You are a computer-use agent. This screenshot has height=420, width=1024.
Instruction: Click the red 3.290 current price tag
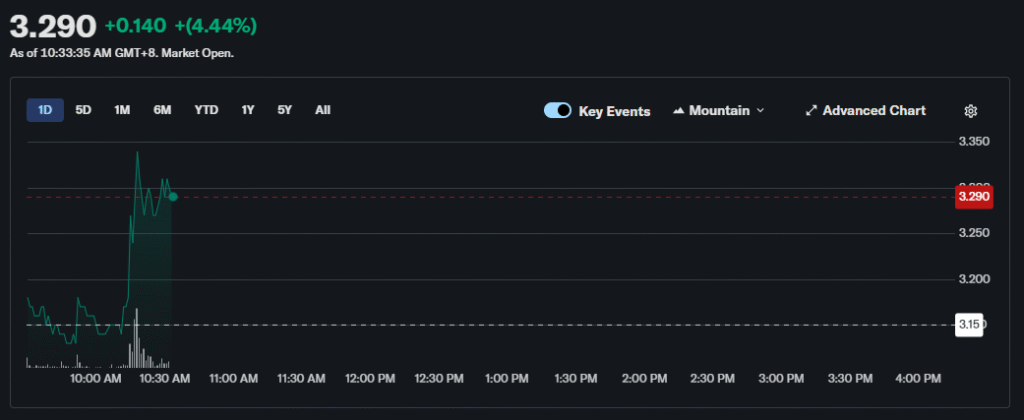point(973,197)
